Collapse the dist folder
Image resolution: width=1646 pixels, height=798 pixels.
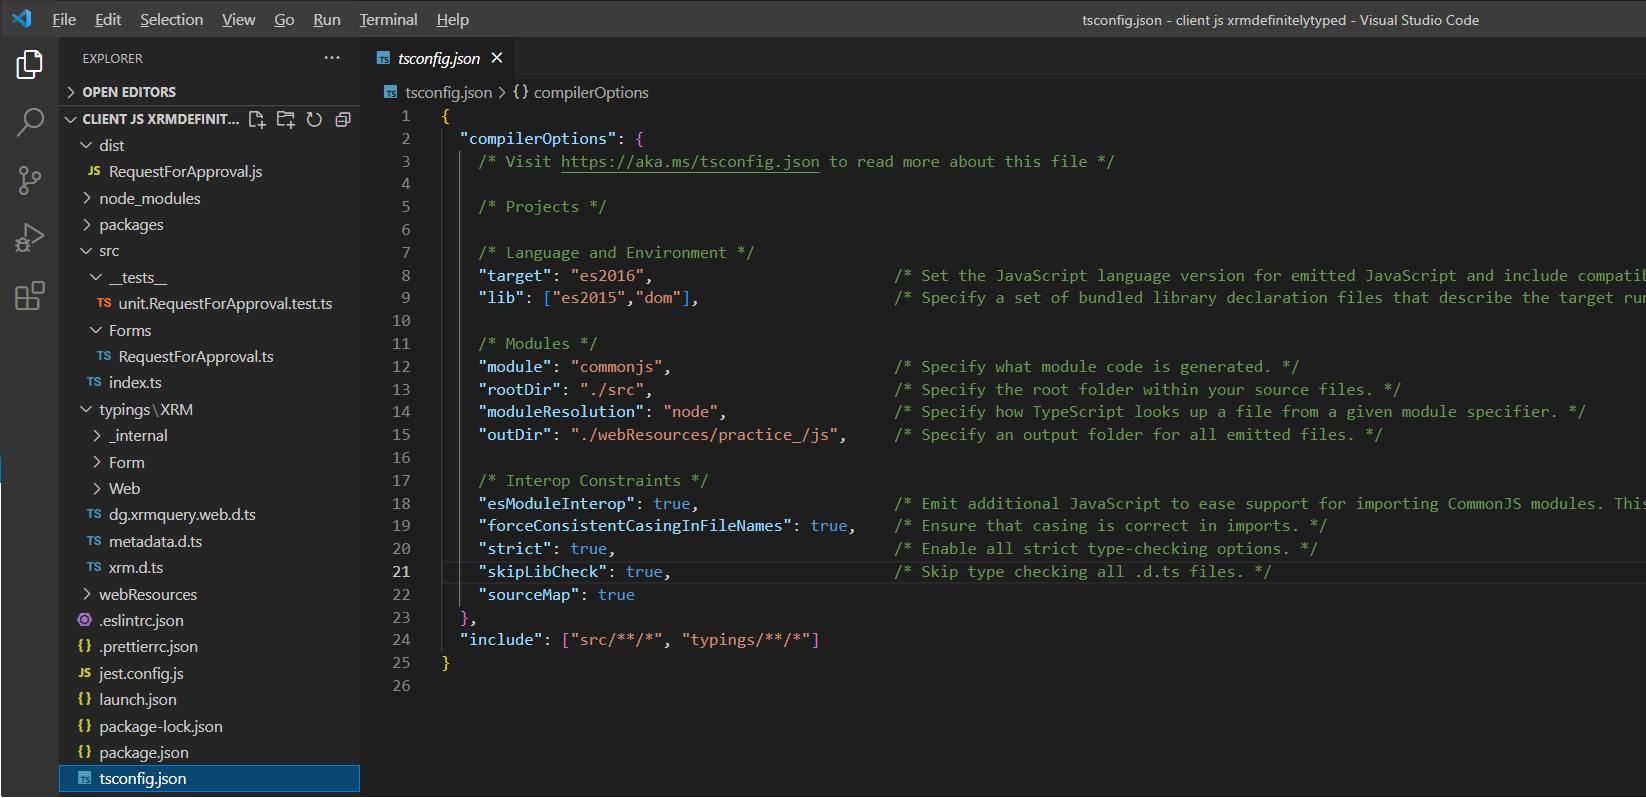(x=111, y=145)
